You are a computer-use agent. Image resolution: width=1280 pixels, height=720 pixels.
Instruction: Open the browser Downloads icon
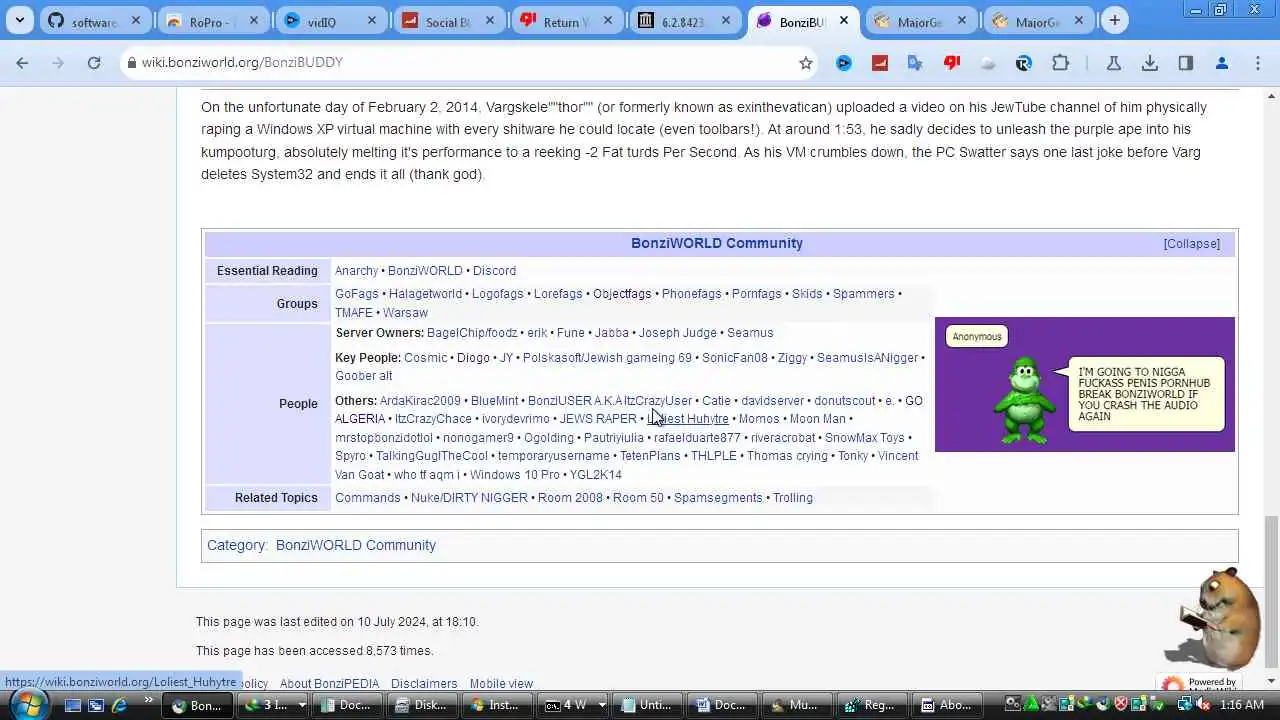[x=1150, y=63]
